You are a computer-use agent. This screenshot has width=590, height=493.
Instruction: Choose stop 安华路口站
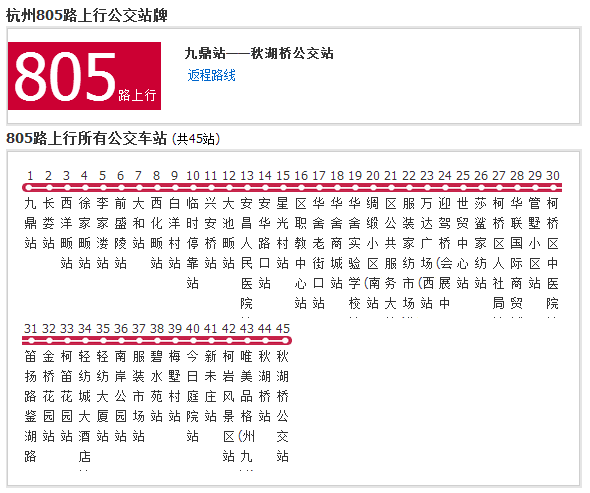click(265, 243)
